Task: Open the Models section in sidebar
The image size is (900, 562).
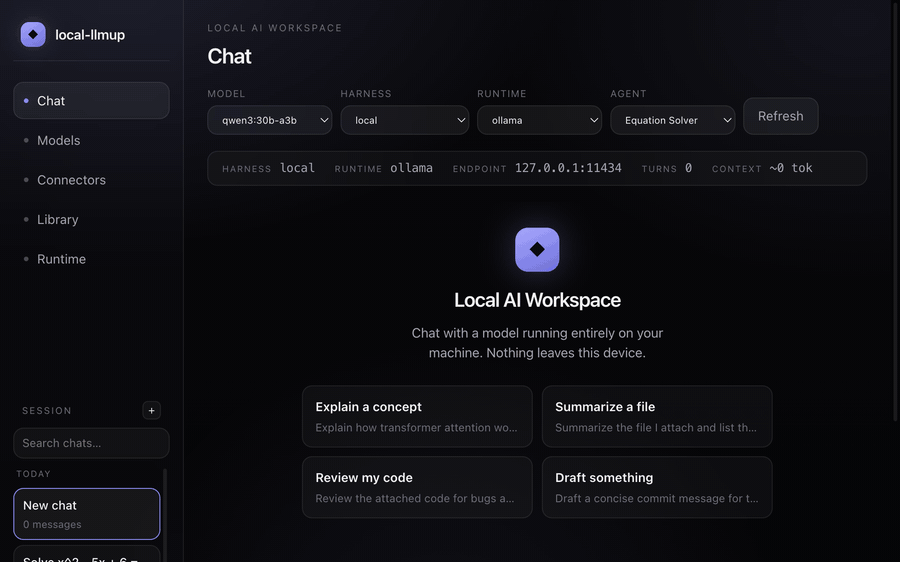Action: tap(91, 140)
